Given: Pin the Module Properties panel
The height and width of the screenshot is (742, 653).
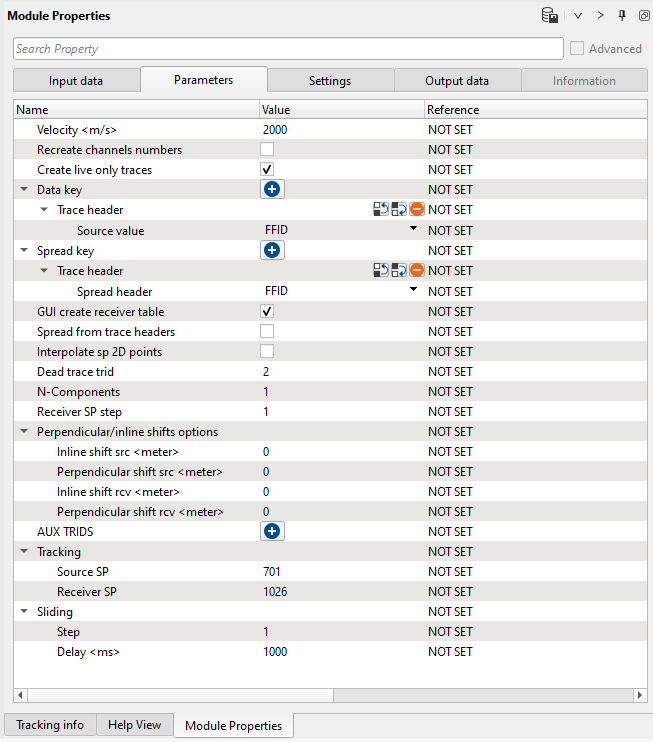Looking at the screenshot, I should point(622,16).
